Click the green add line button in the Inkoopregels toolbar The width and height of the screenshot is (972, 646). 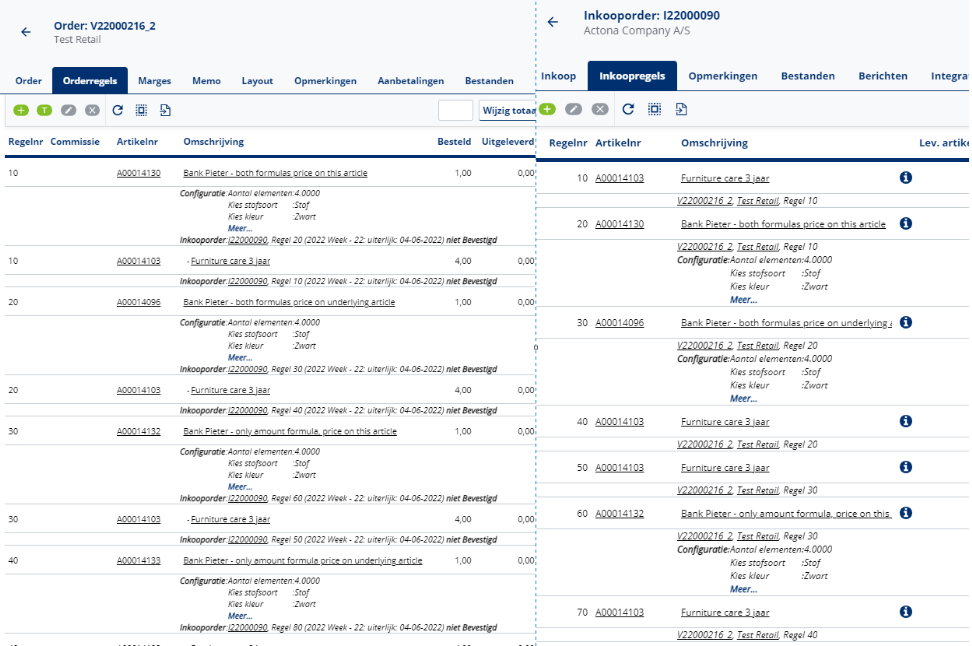point(548,109)
